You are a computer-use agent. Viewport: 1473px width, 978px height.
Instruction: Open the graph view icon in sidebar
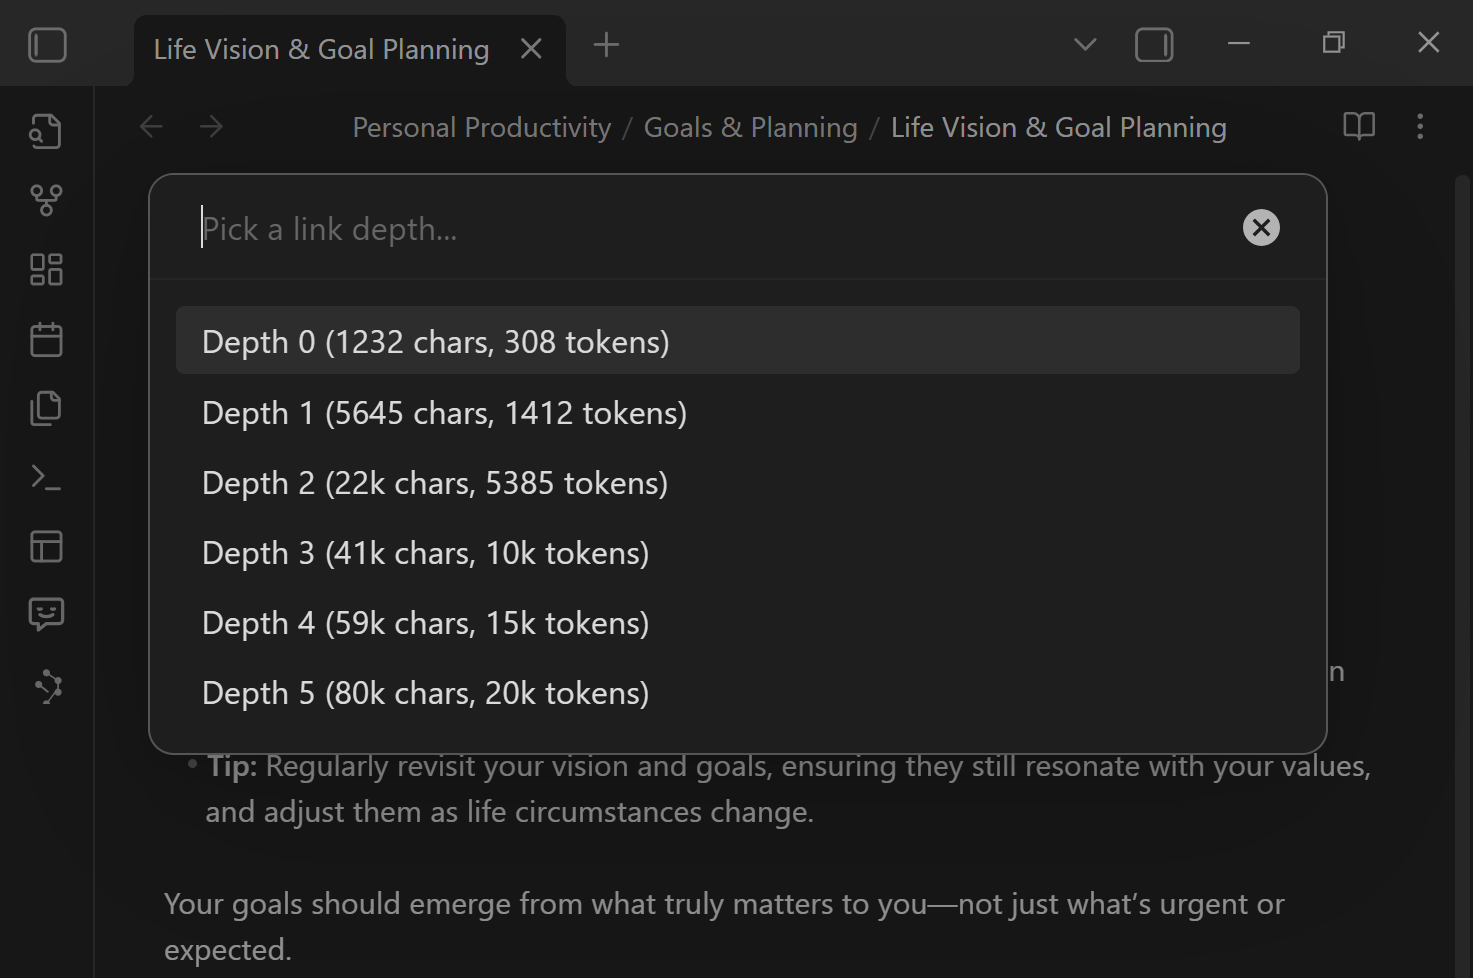(45, 199)
